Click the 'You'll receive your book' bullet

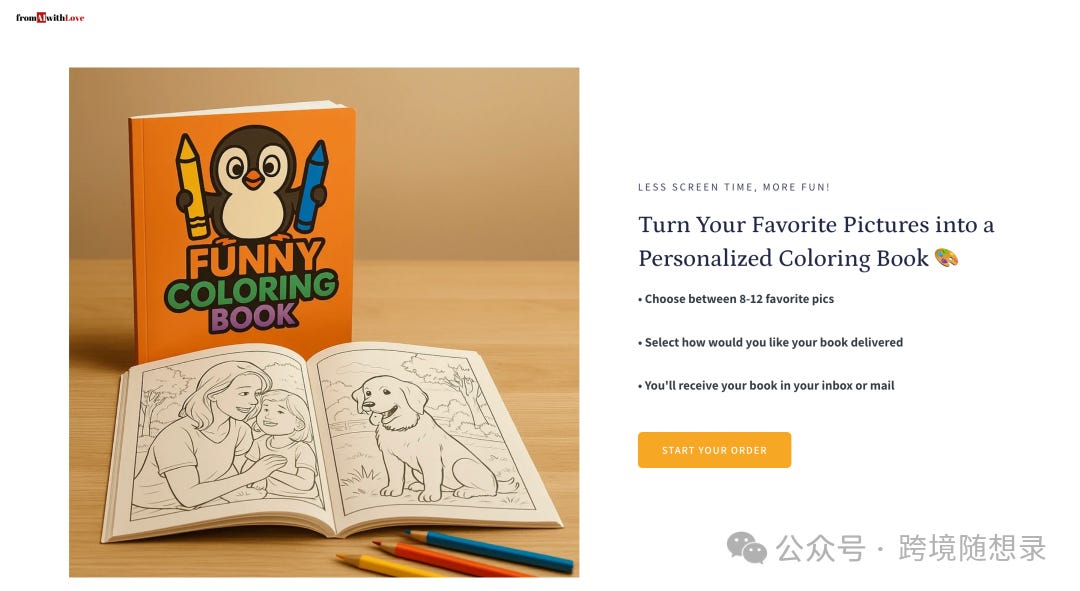(x=766, y=386)
